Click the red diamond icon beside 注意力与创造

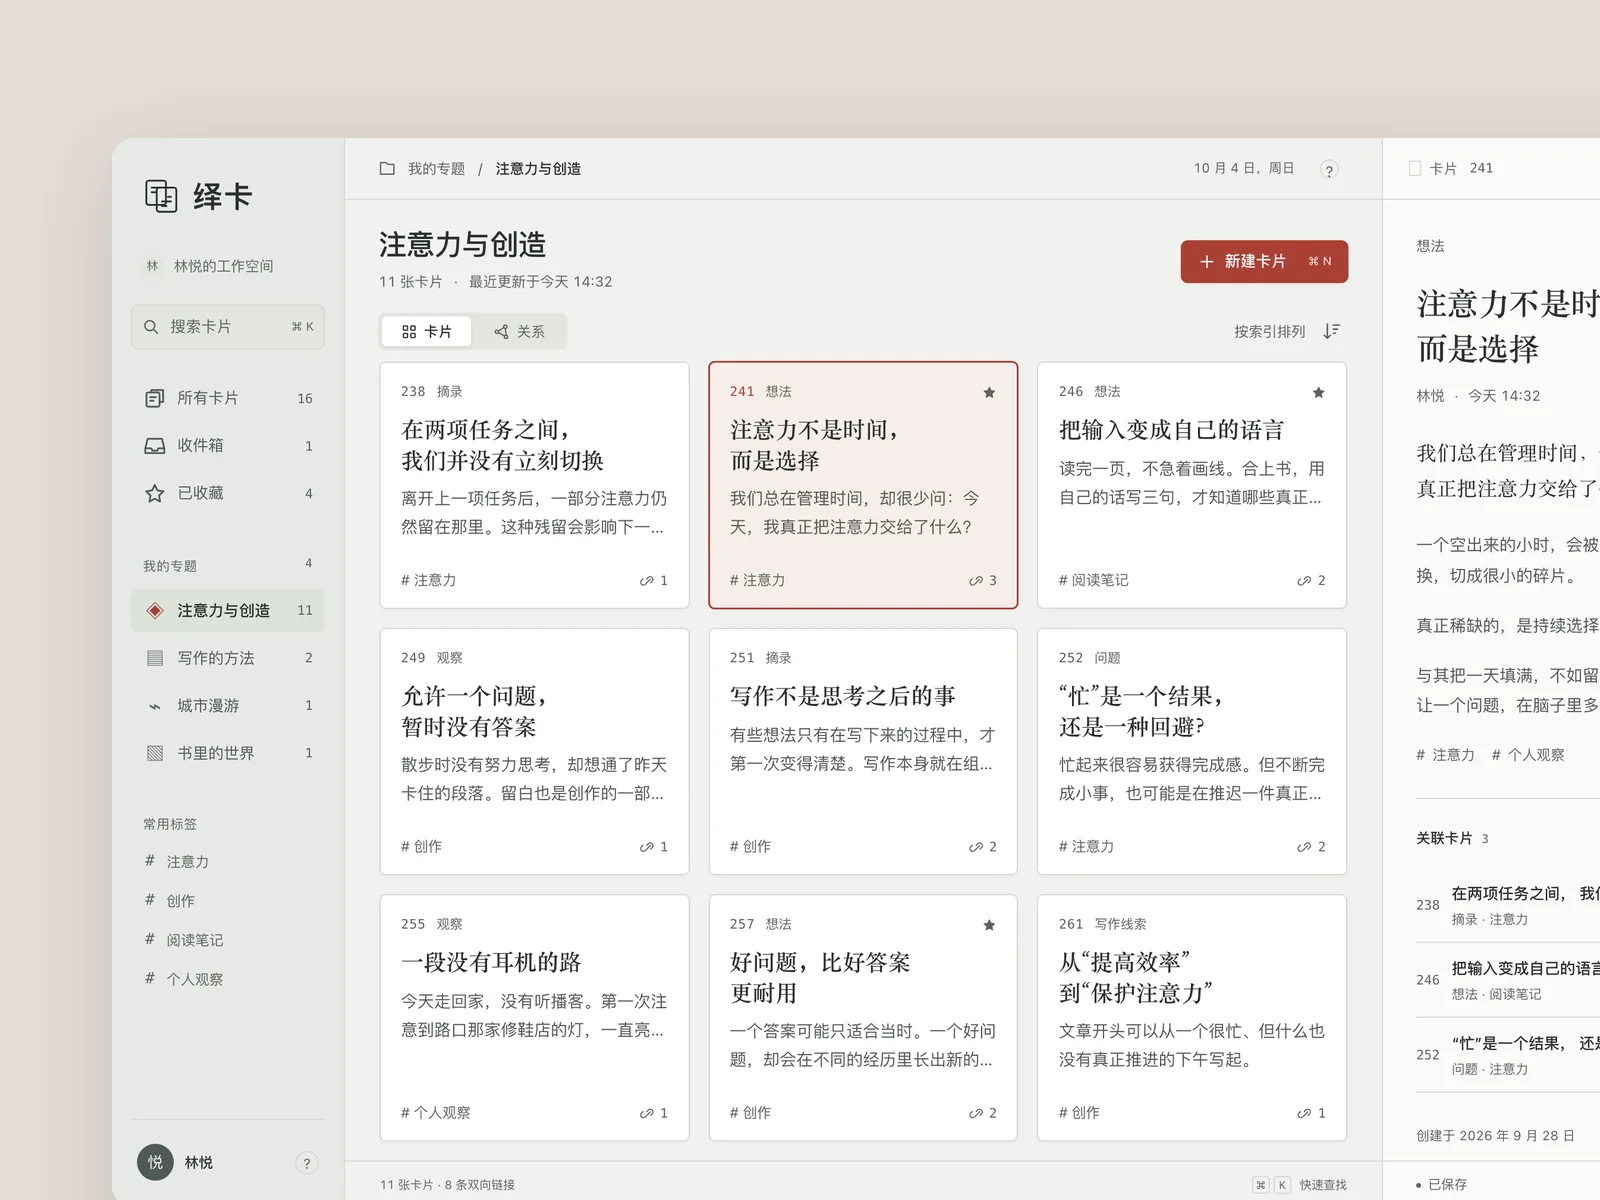154,610
